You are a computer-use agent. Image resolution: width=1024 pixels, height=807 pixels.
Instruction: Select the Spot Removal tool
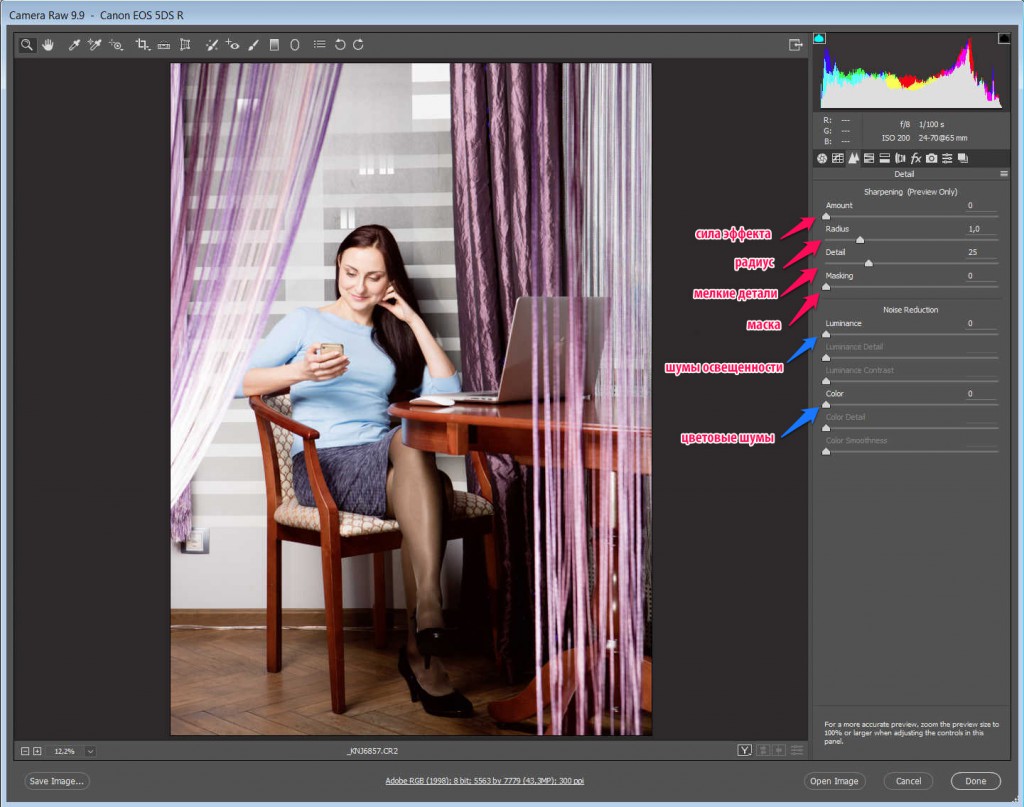coord(211,45)
